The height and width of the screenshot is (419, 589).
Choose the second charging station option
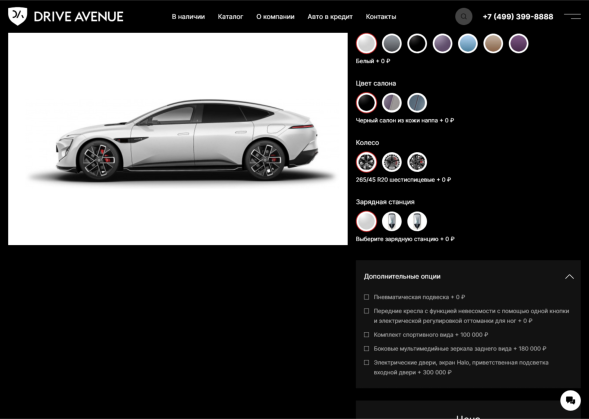tap(392, 221)
